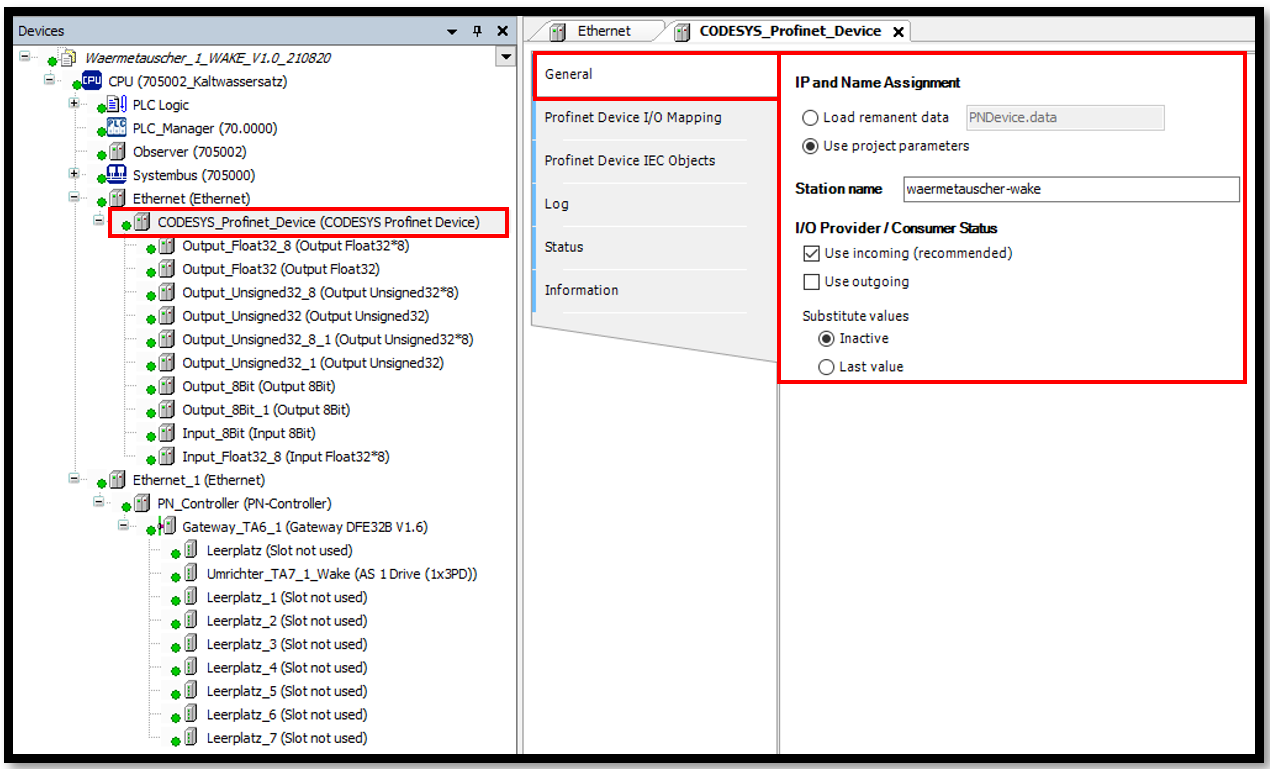Open Profinet Device I/O Mapping page
Viewport: 1270px width, 769px height.
632,117
